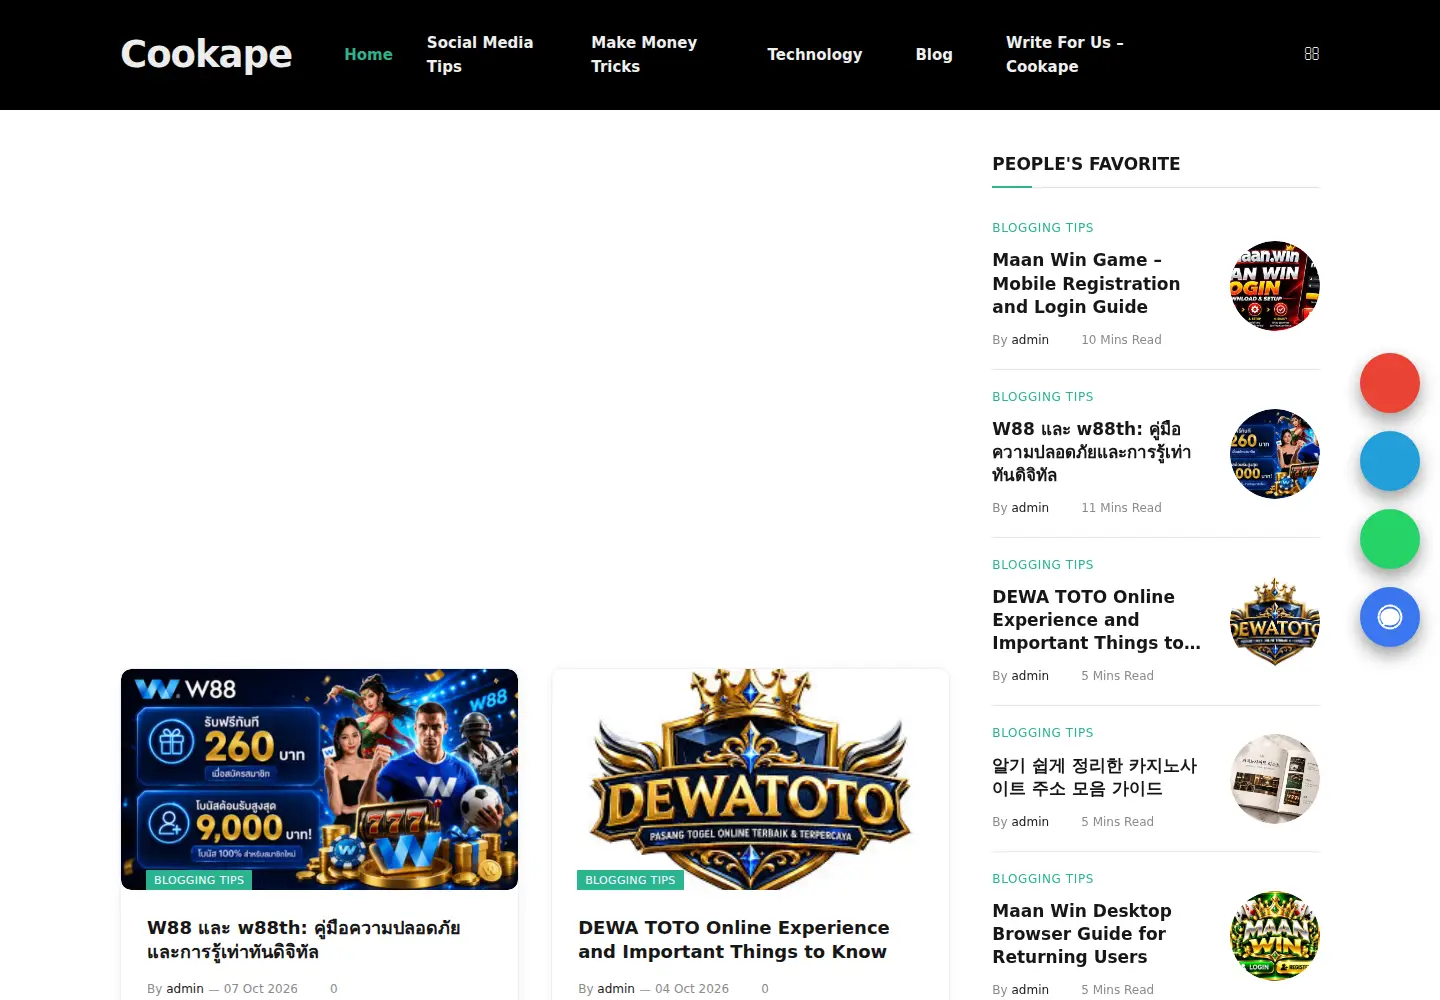The height and width of the screenshot is (1000, 1440).
Task: Open W88 และ w88th main card title
Action: click(x=304, y=940)
